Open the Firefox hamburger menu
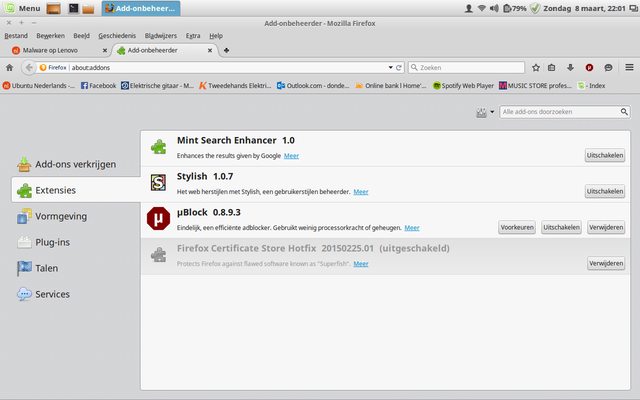This screenshot has height=400, width=640. tap(629, 67)
